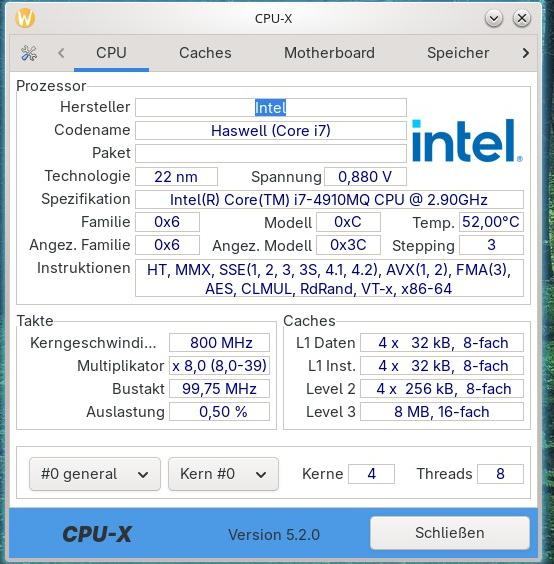Select the Speicher tab
The height and width of the screenshot is (564, 554).
[458, 53]
